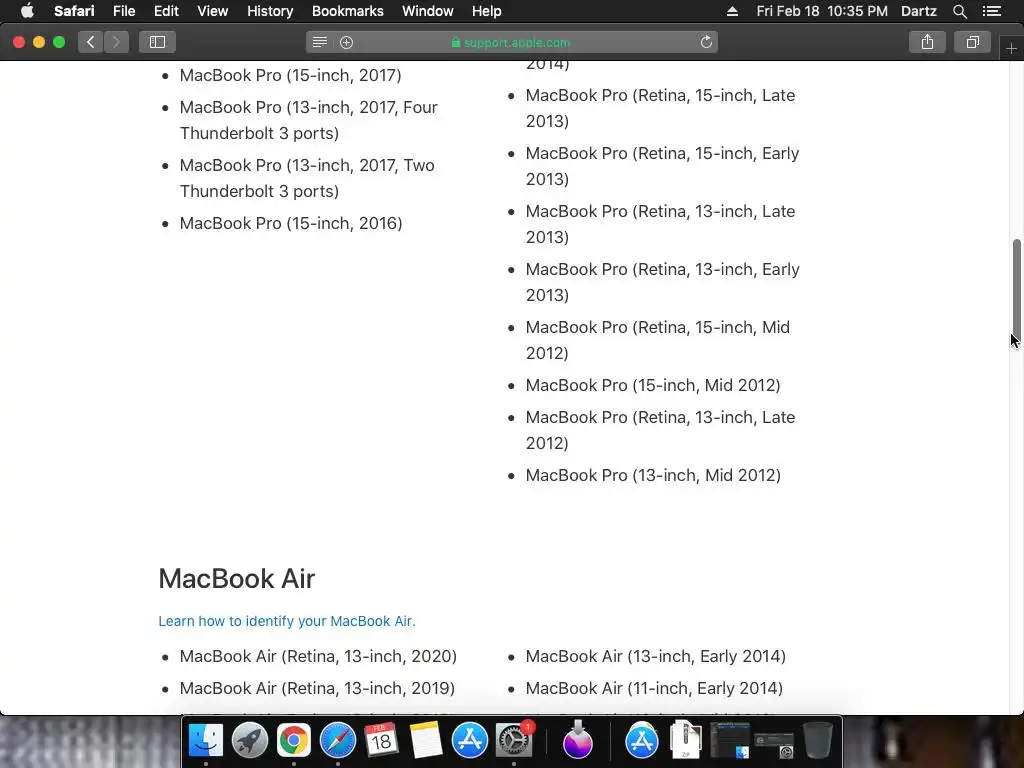Click the eject icon in menu bar

pos(732,11)
